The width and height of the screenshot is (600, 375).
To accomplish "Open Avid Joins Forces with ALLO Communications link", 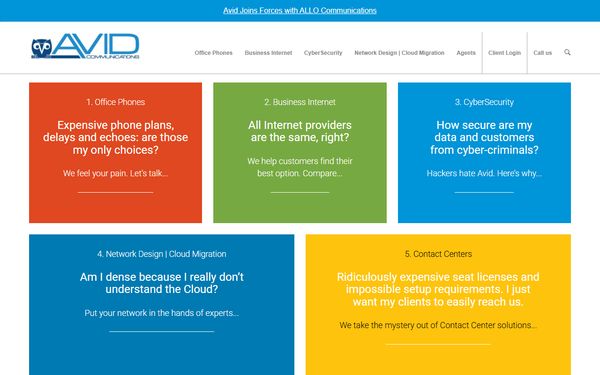I will [x=300, y=11].
